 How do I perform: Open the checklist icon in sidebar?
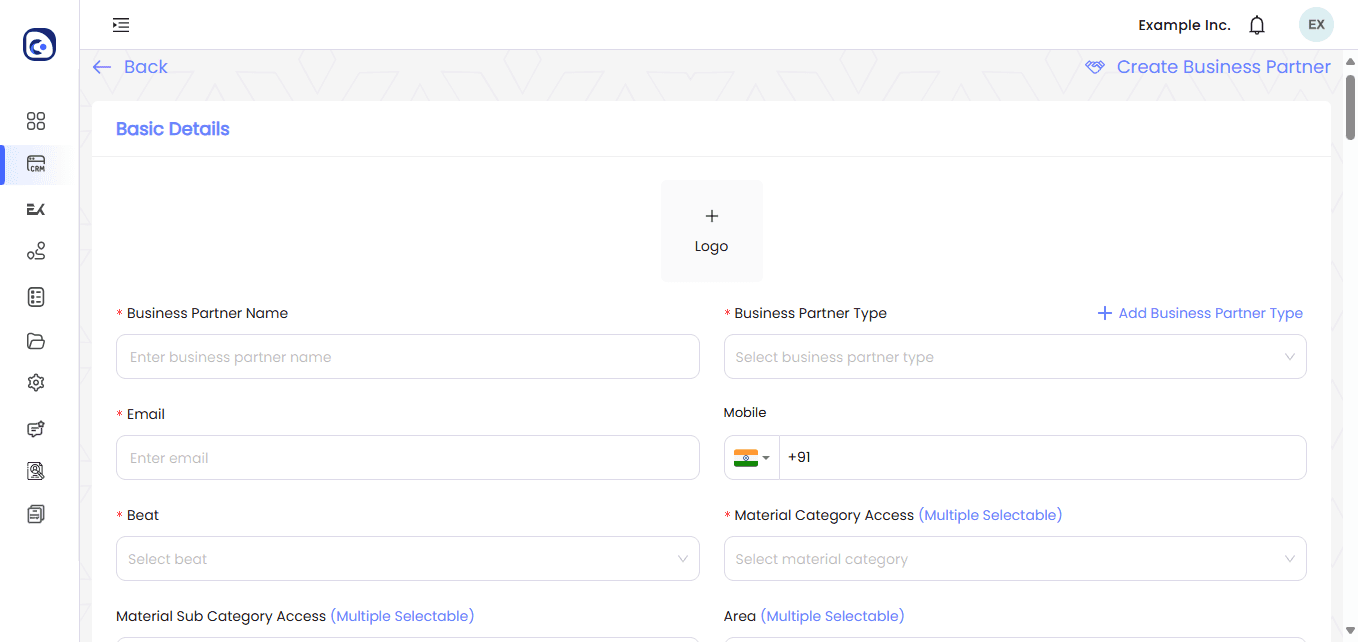[x=36, y=297]
